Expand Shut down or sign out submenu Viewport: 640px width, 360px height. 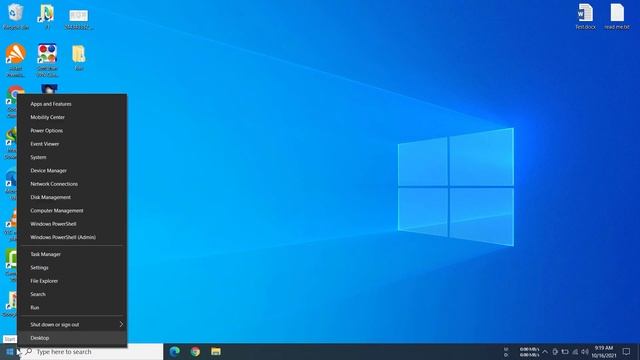tap(72, 324)
